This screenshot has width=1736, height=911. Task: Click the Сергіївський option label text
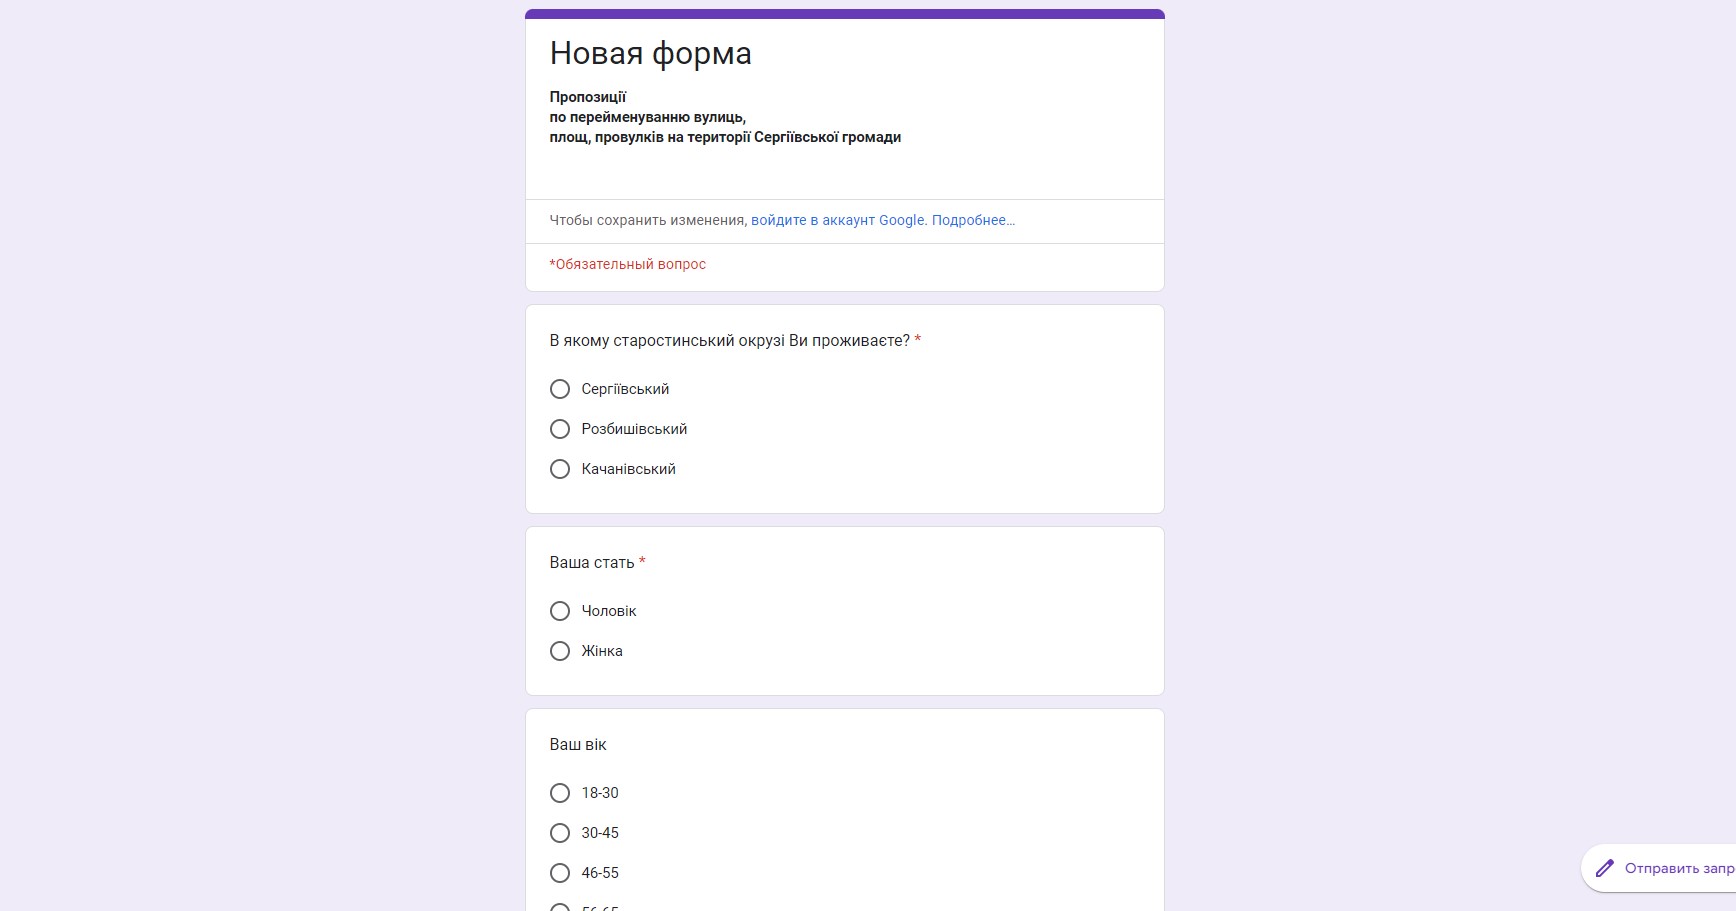click(x=625, y=389)
